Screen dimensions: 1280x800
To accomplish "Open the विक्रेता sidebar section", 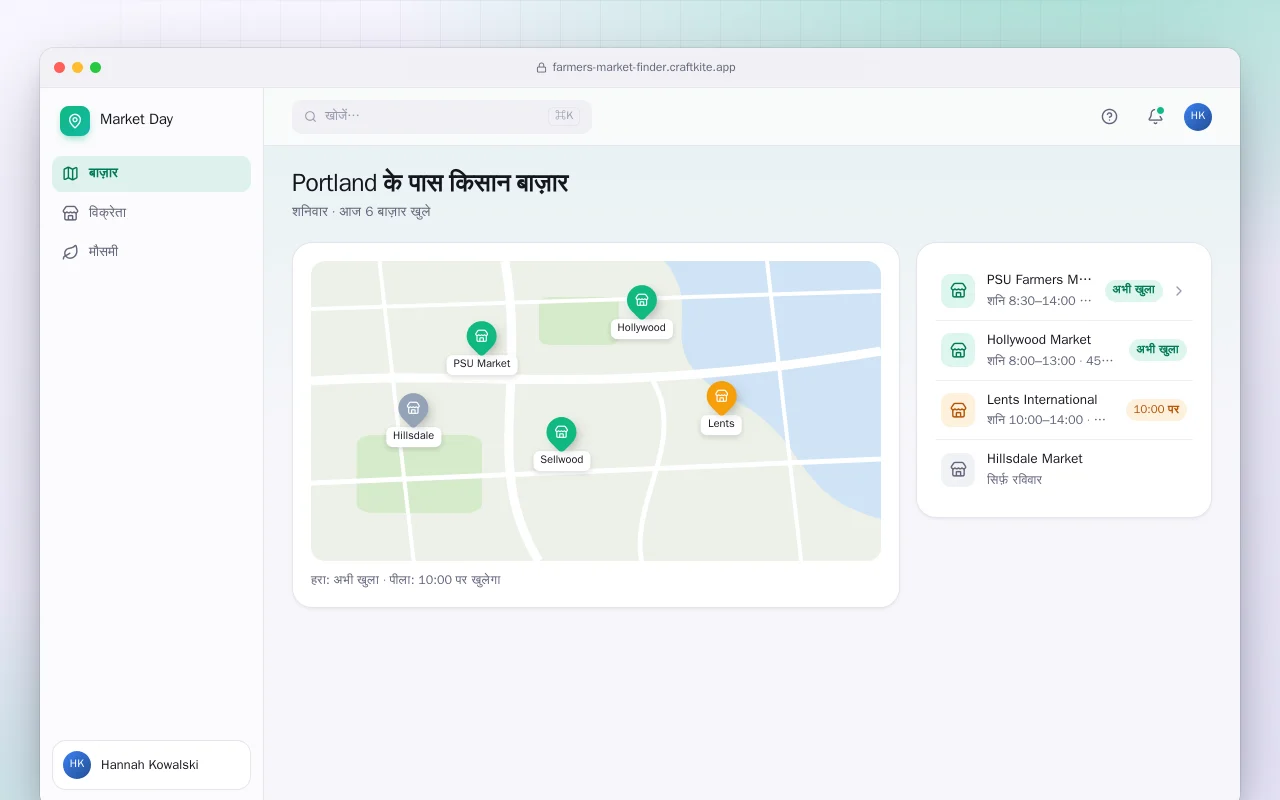I will coord(151,213).
